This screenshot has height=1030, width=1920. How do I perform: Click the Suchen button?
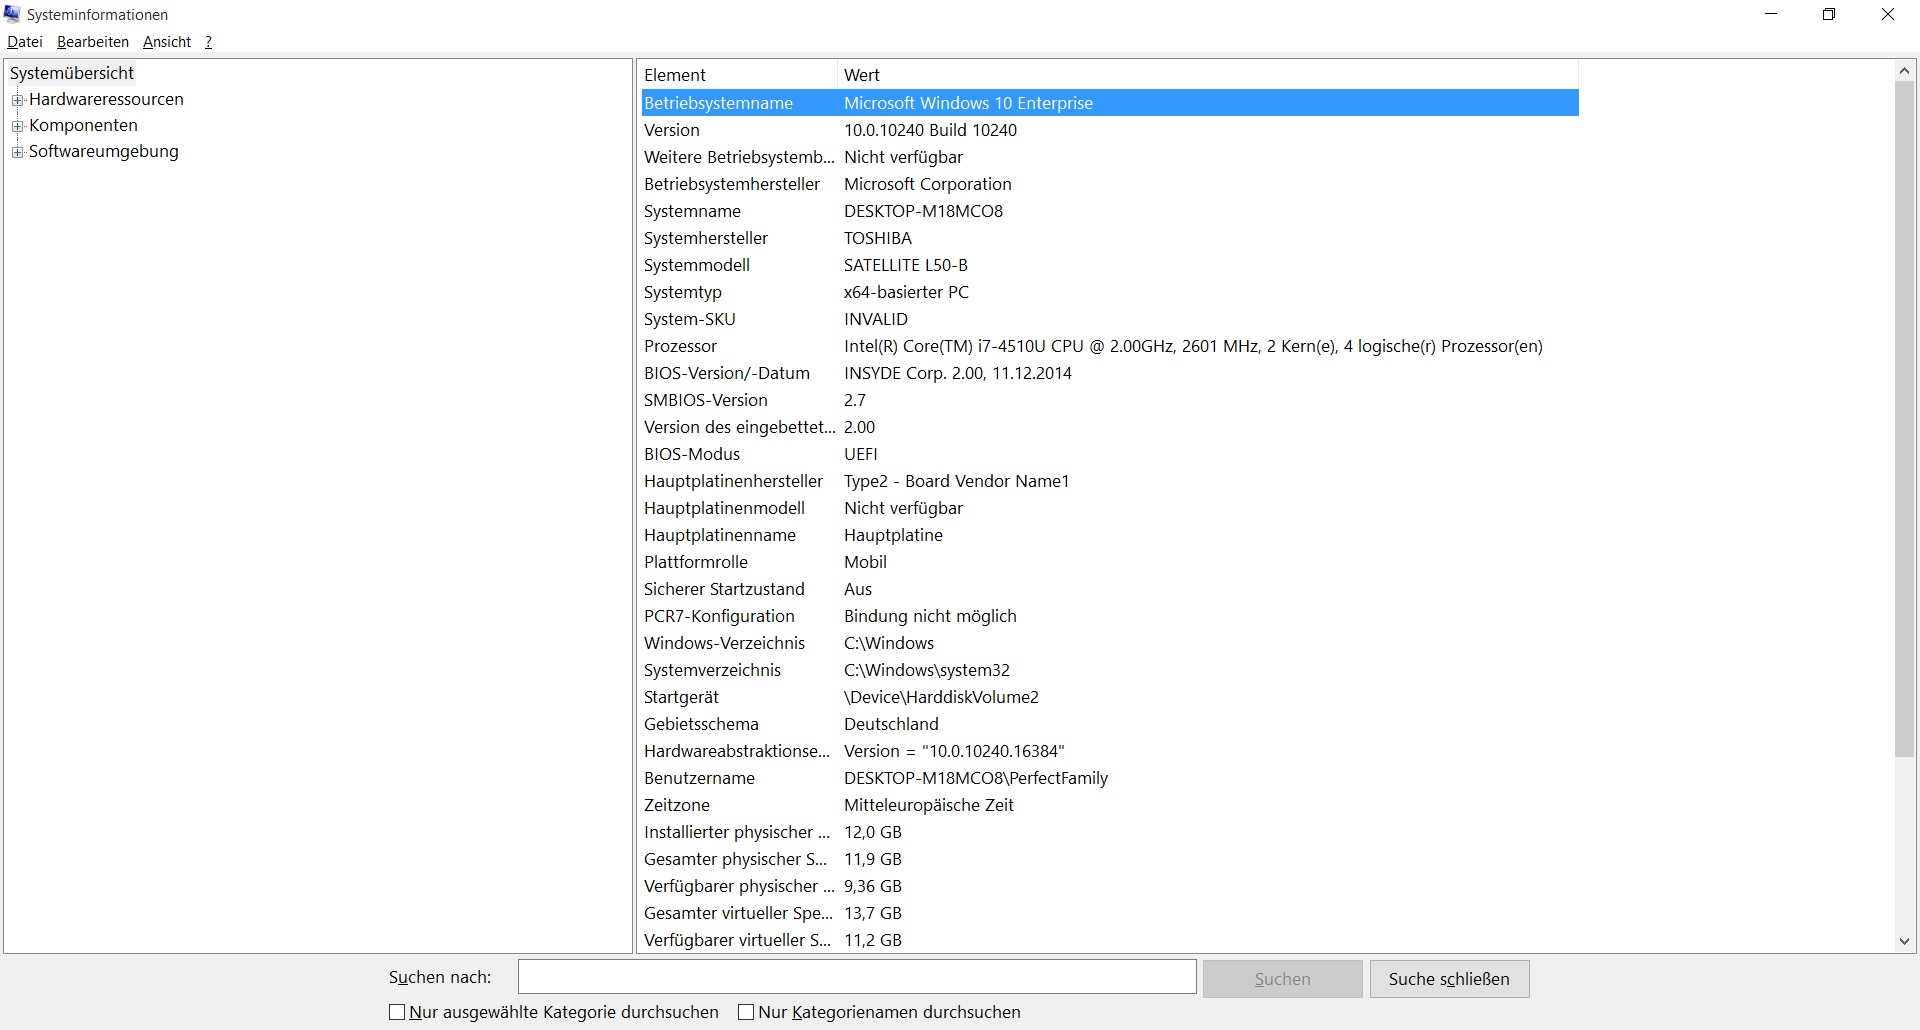click(x=1283, y=979)
